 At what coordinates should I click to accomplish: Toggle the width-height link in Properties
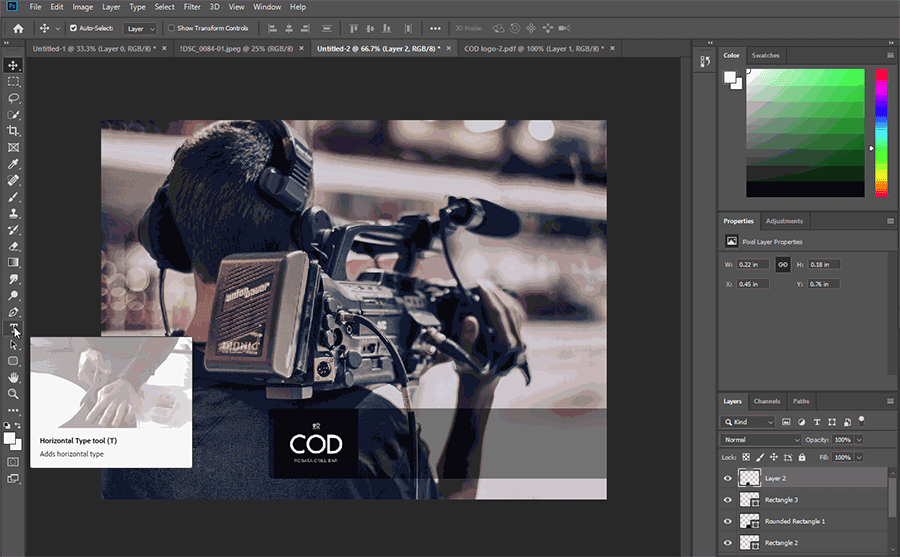click(782, 265)
